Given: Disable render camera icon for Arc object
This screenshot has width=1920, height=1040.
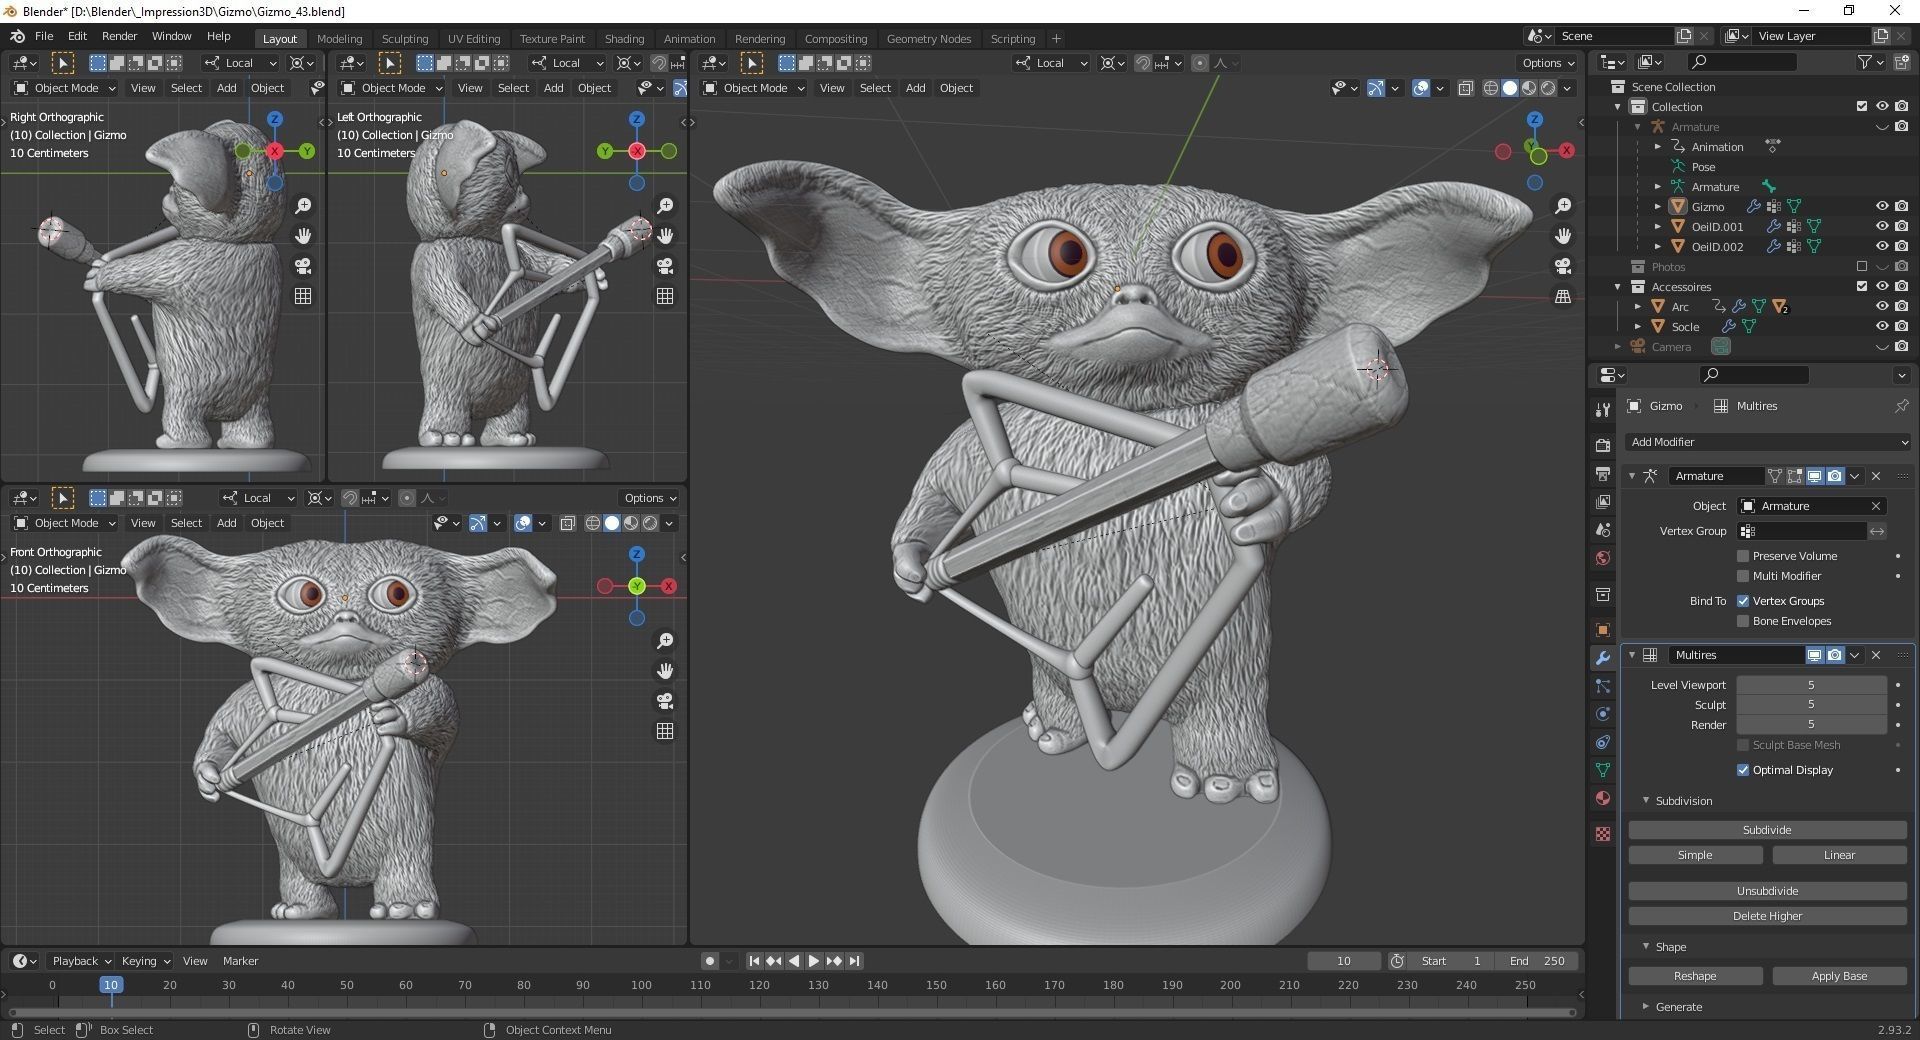Looking at the screenshot, I should [x=1901, y=306].
